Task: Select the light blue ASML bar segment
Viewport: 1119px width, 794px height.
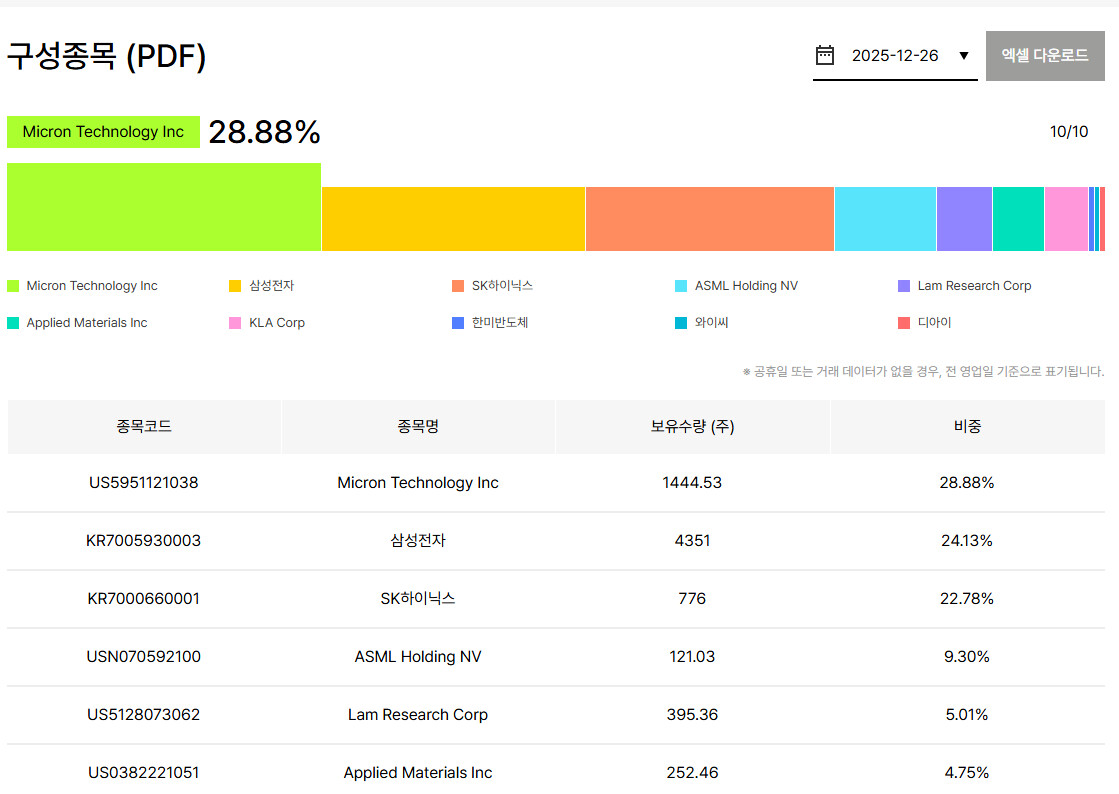Action: click(x=885, y=219)
